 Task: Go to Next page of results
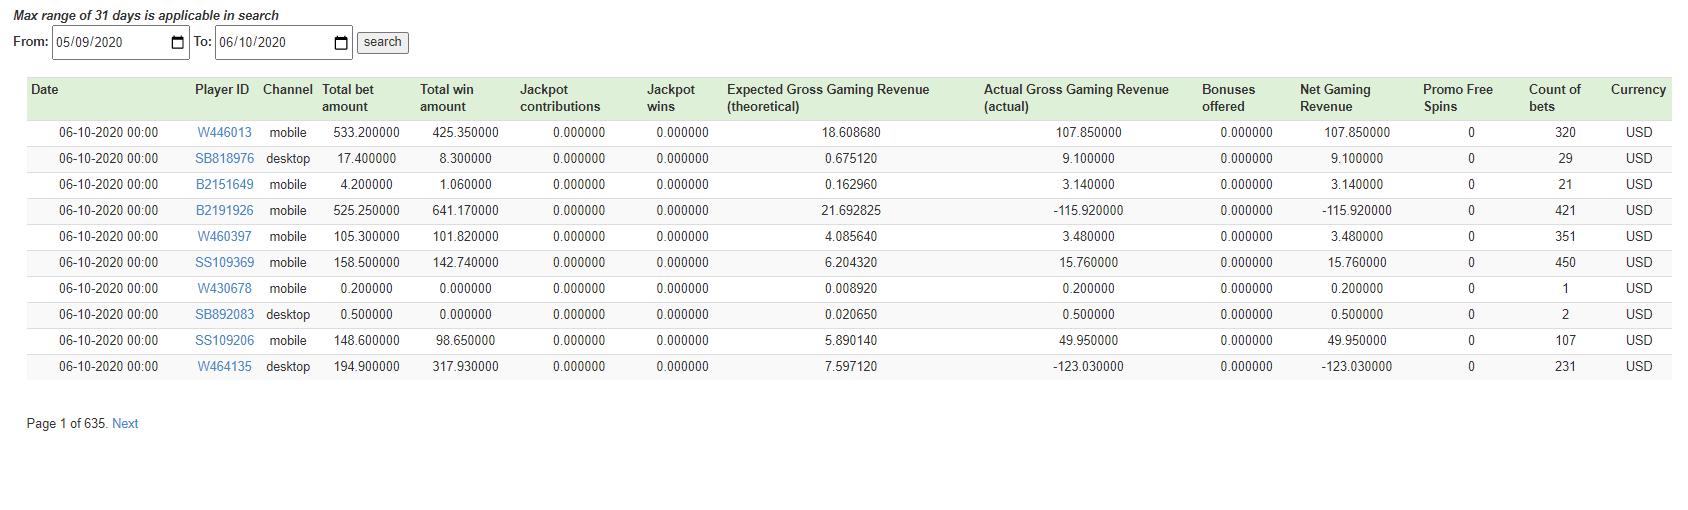125,424
